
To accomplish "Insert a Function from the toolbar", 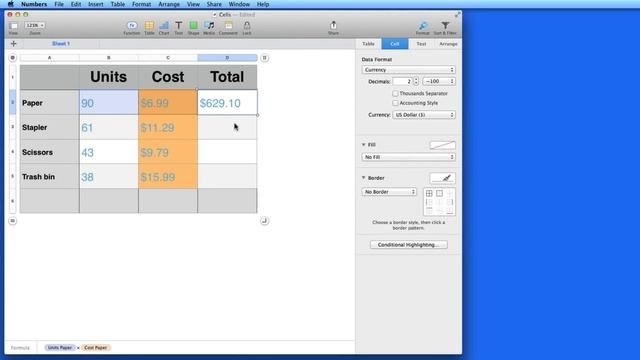I will (132, 28).
